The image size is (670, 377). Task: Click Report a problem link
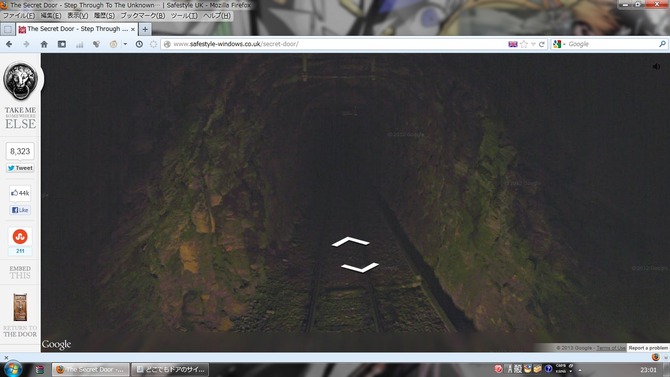(648, 348)
